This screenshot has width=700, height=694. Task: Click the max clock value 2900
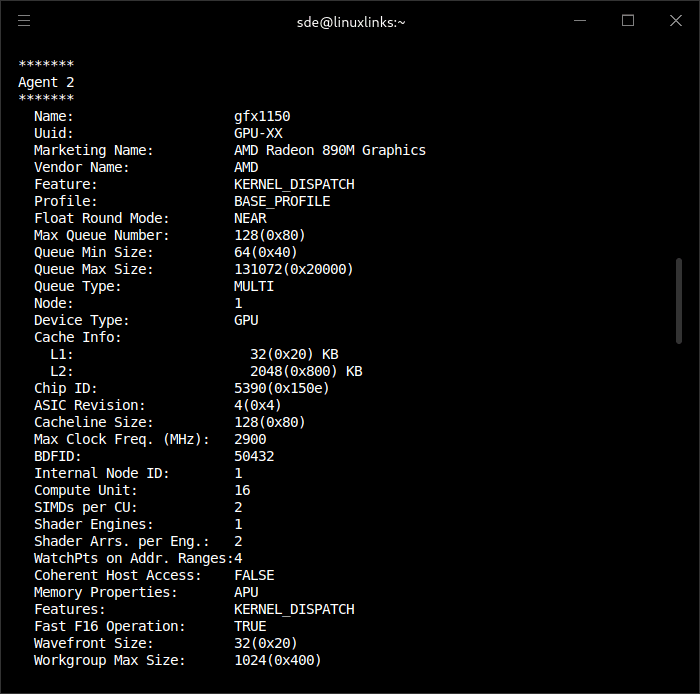pos(250,439)
